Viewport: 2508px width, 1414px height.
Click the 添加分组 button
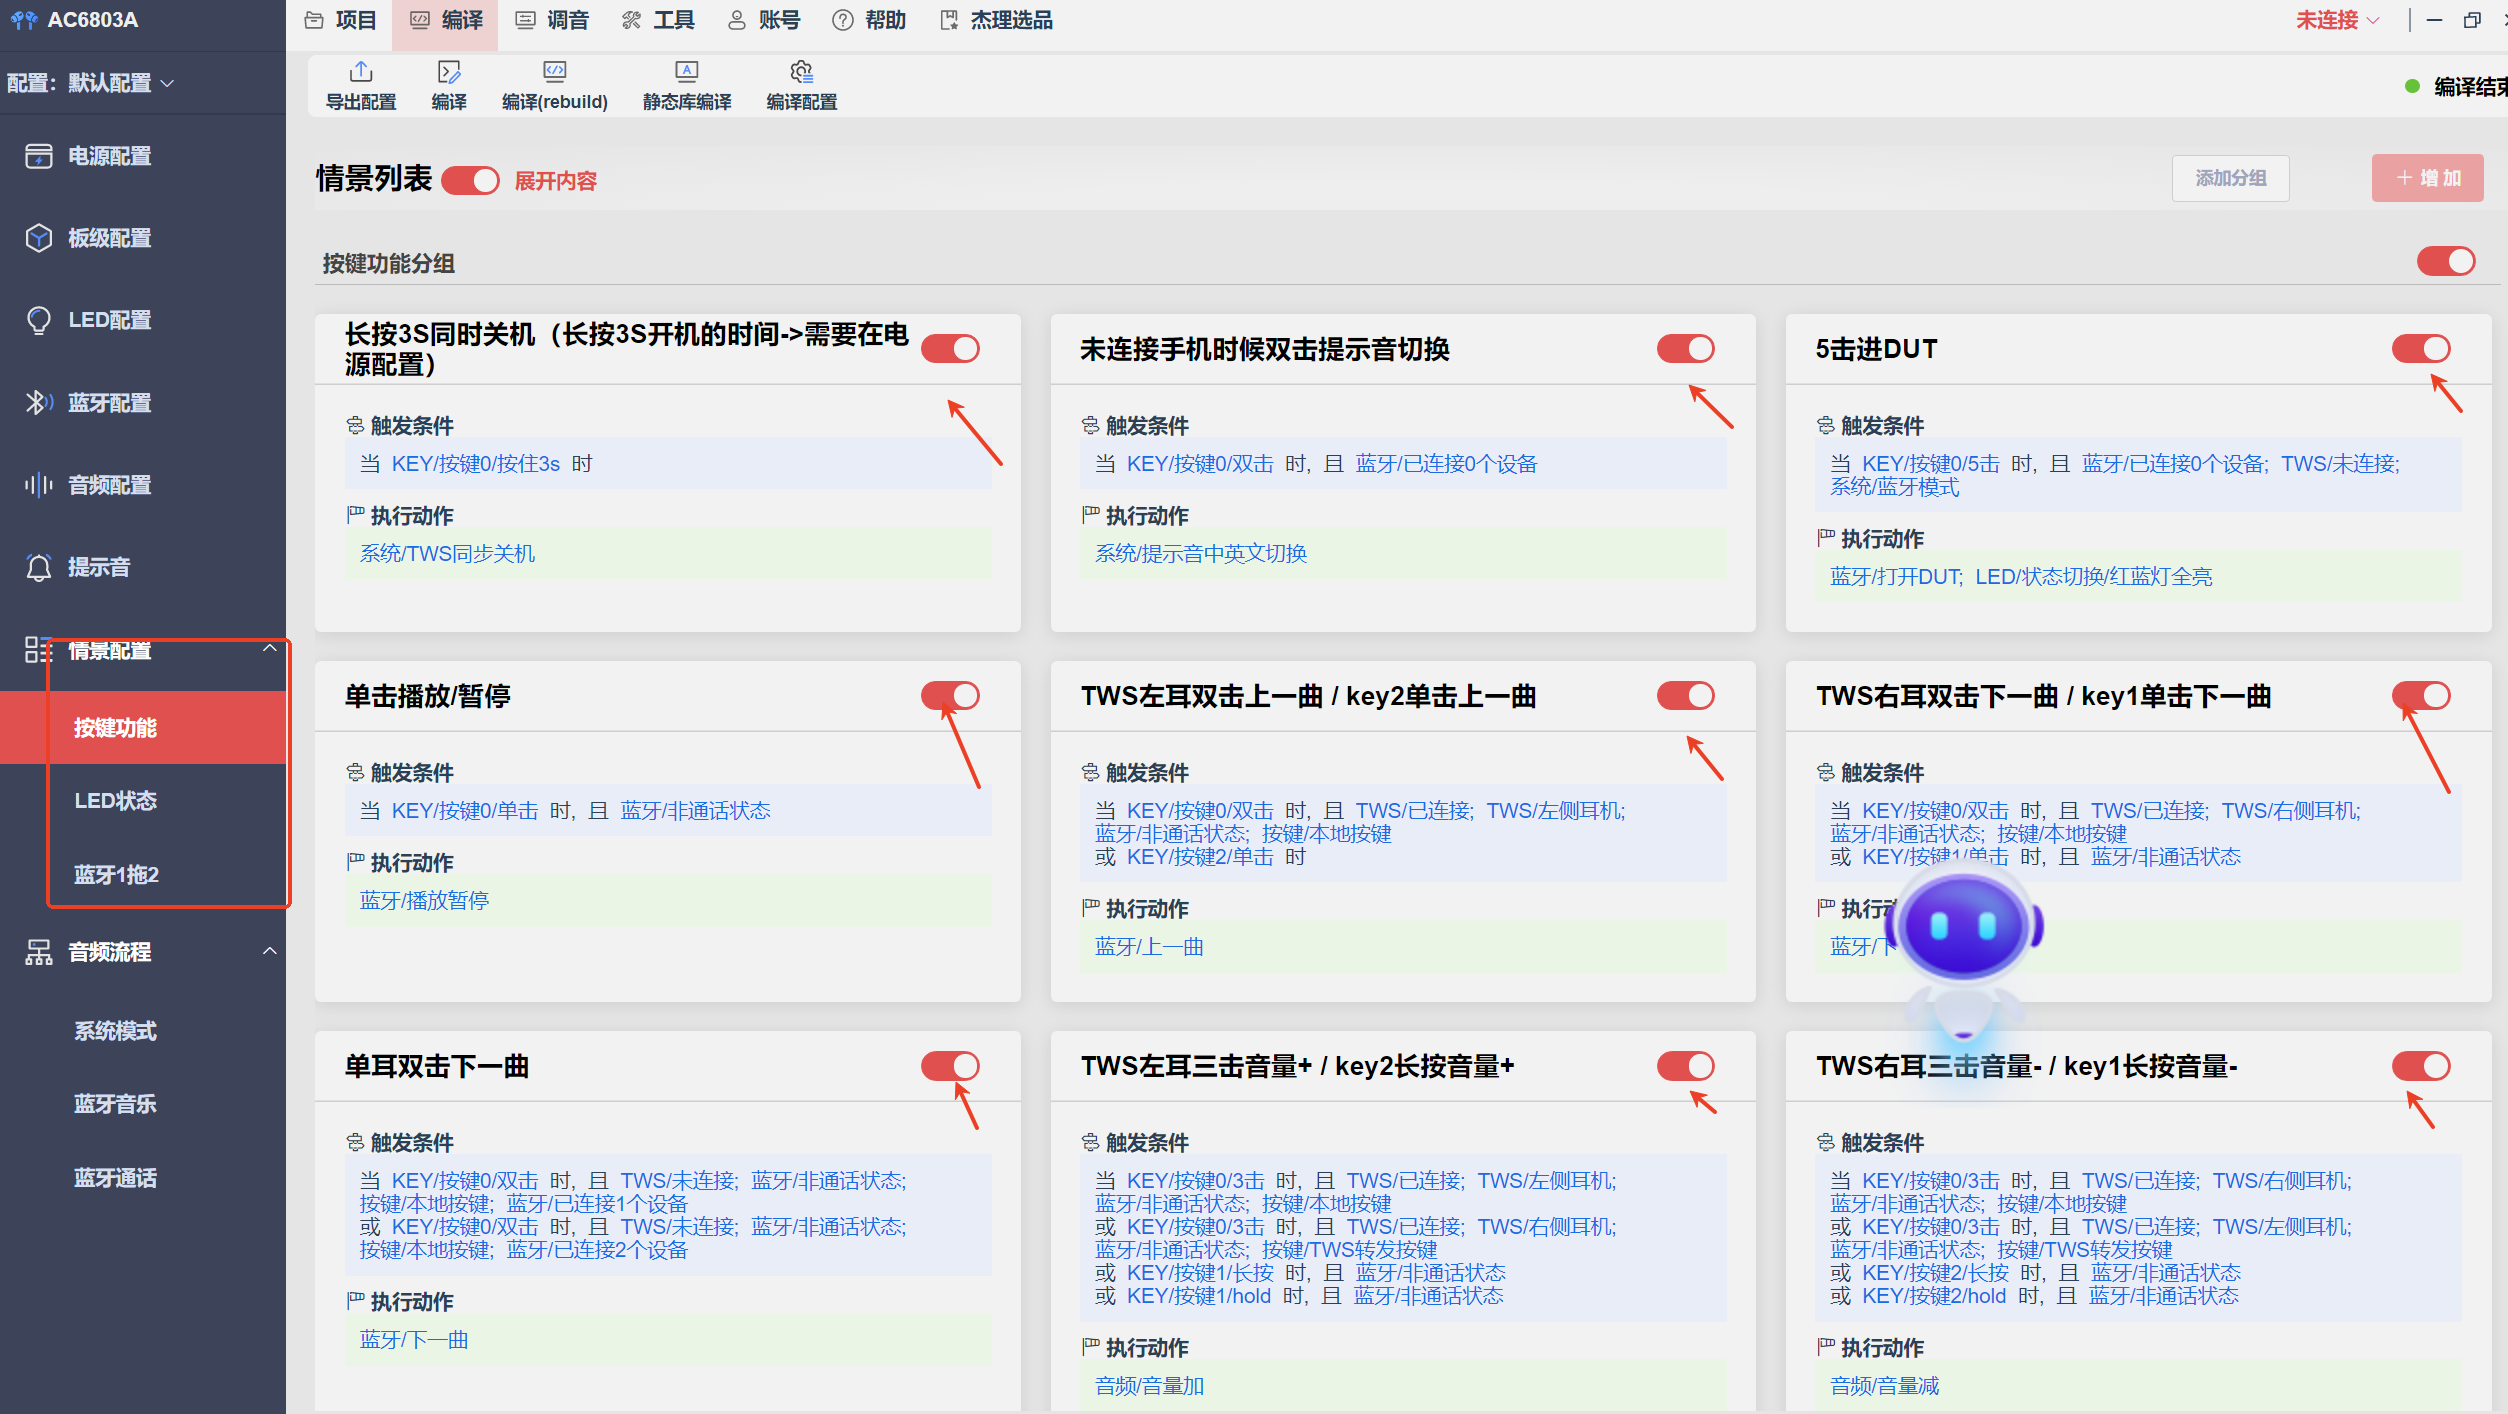click(2230, 178)
